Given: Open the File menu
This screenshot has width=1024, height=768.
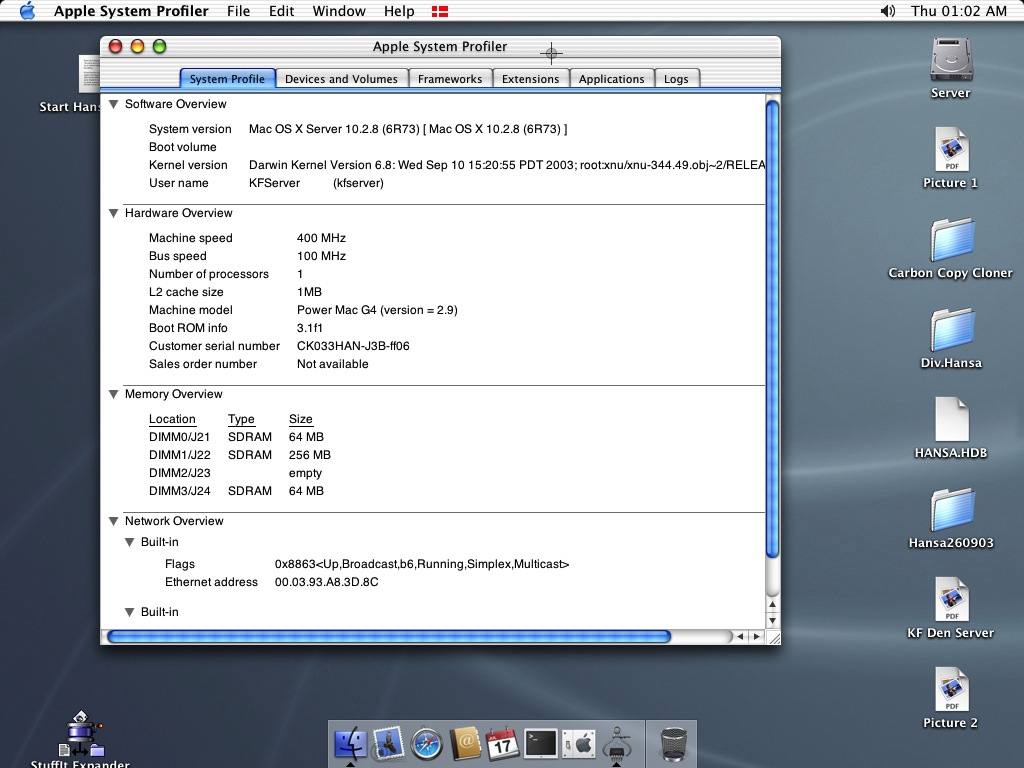Looking at the screenshot, I should (x=238, y=11).
